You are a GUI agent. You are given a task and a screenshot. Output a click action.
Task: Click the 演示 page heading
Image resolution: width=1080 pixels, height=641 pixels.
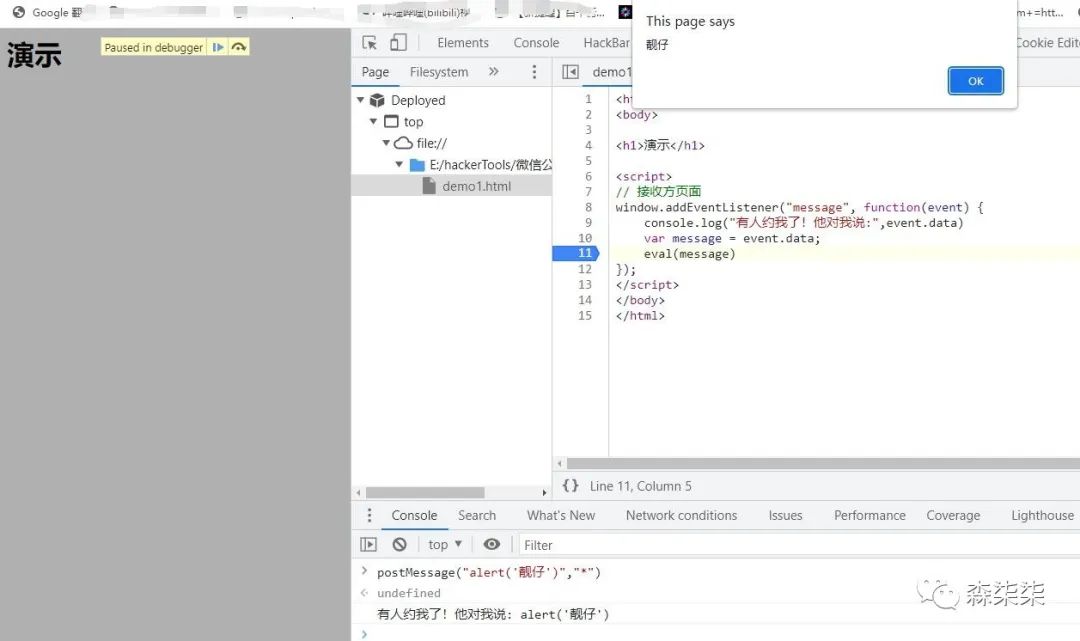tap(34, 55)
